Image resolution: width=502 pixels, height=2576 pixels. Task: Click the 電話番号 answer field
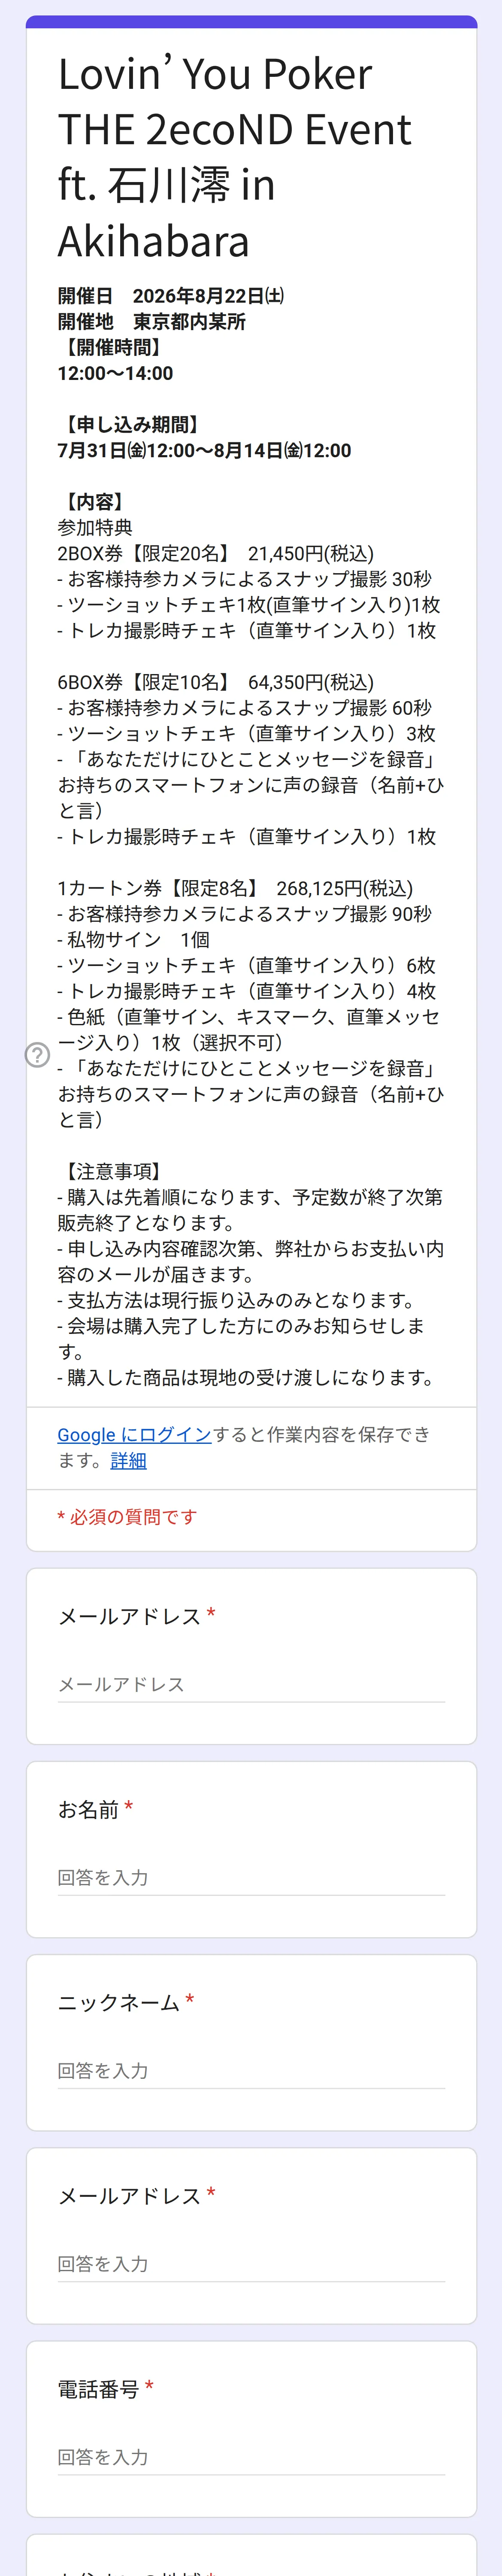click(x=251, y=2457)
